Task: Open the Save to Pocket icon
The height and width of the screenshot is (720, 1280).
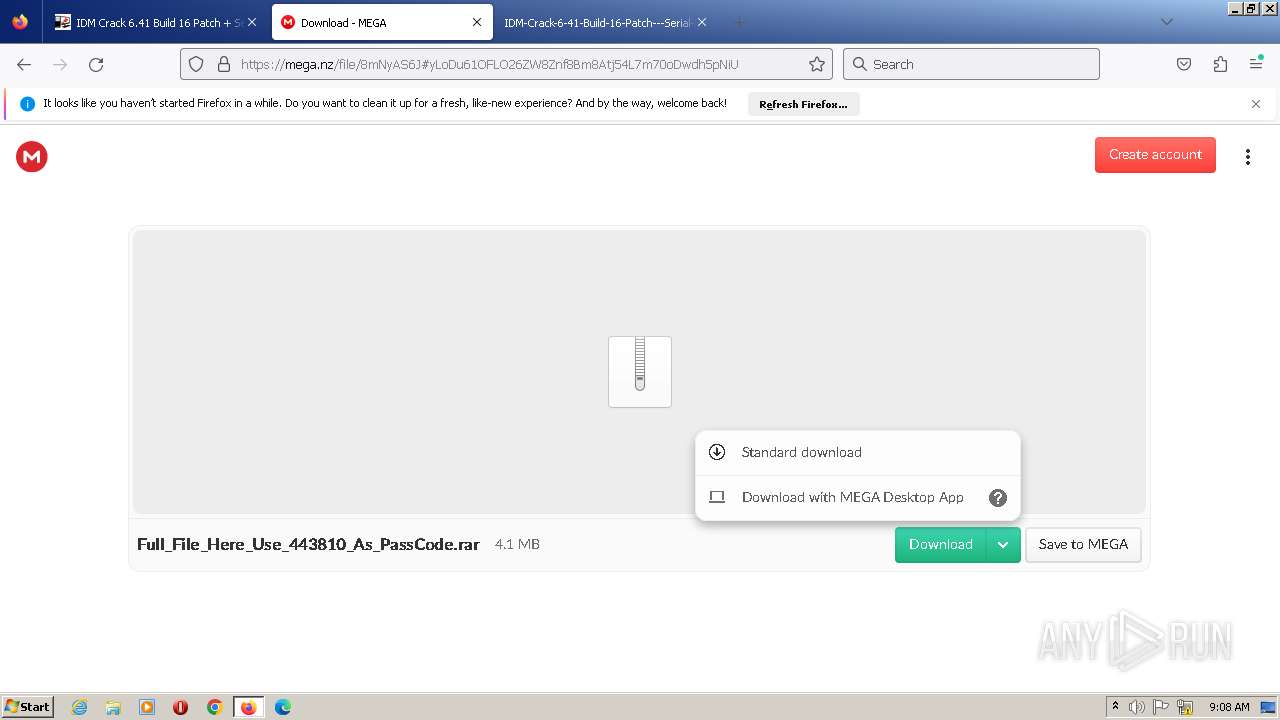Action: coord(1184,64)
